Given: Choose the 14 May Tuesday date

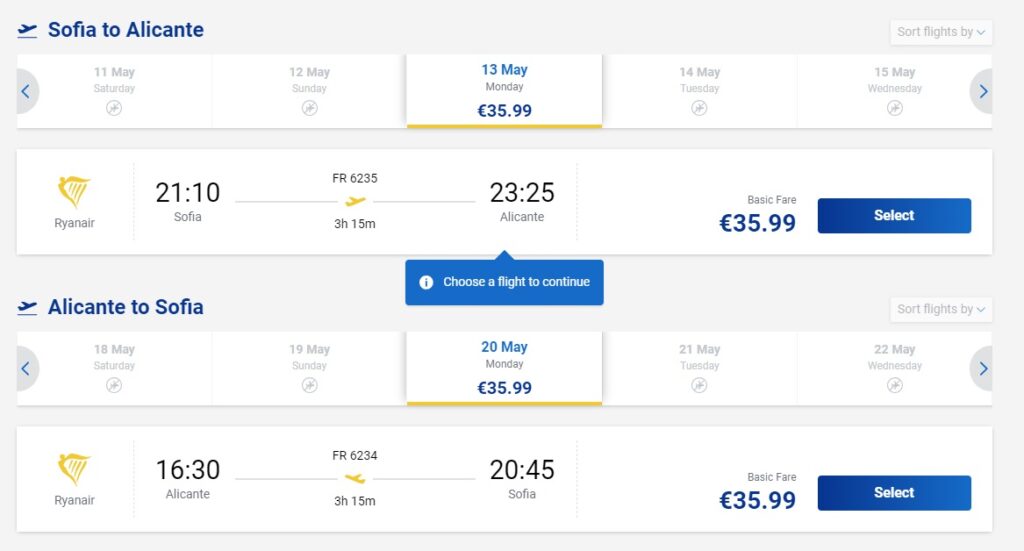Looking at the screenshot, I should (x=700, y=90).
